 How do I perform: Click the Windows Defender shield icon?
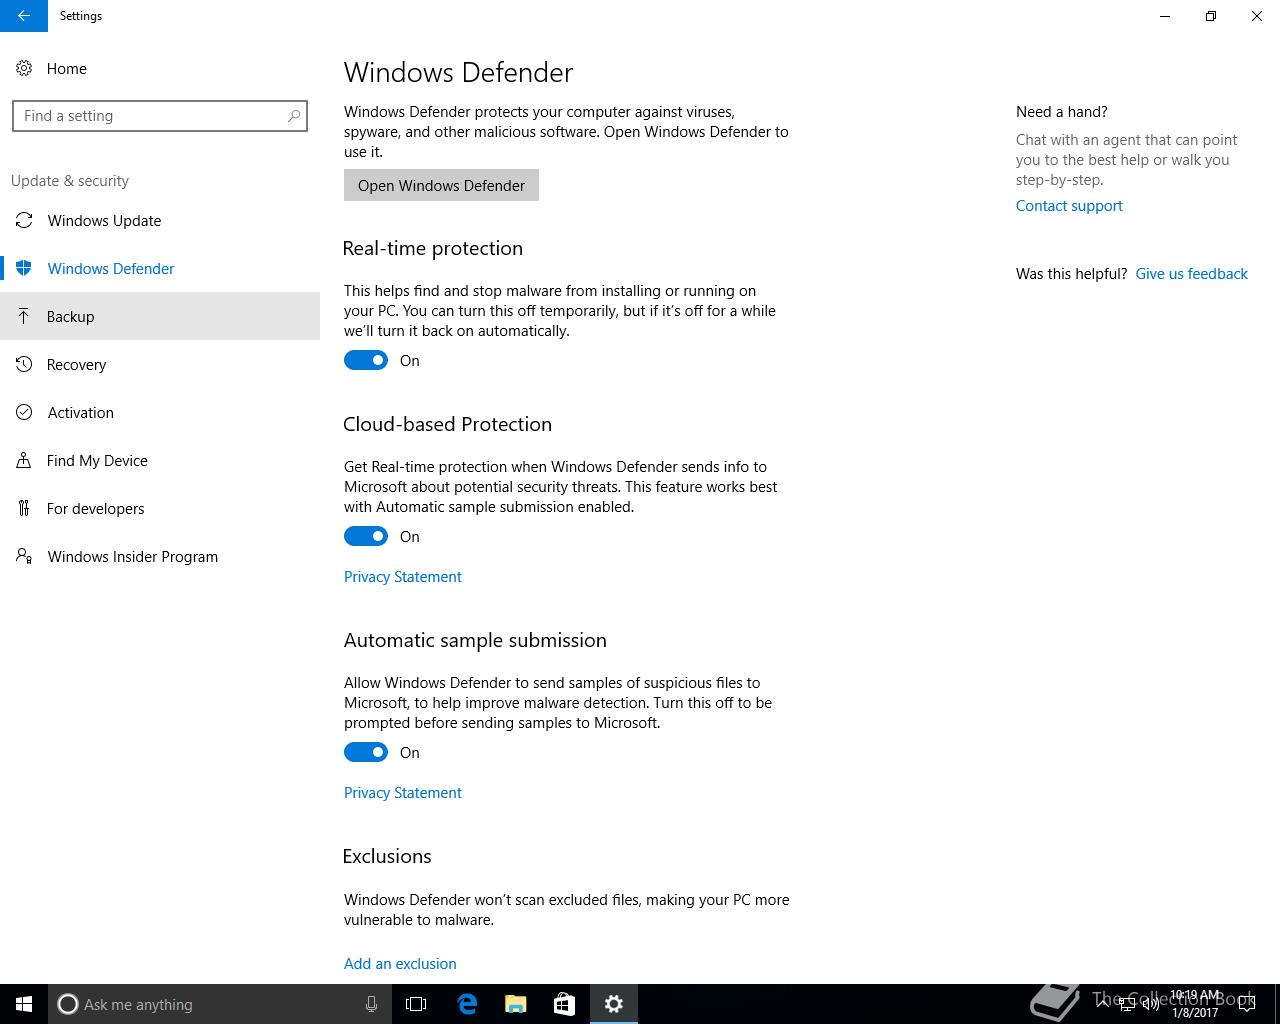click(x=24, y=269)
